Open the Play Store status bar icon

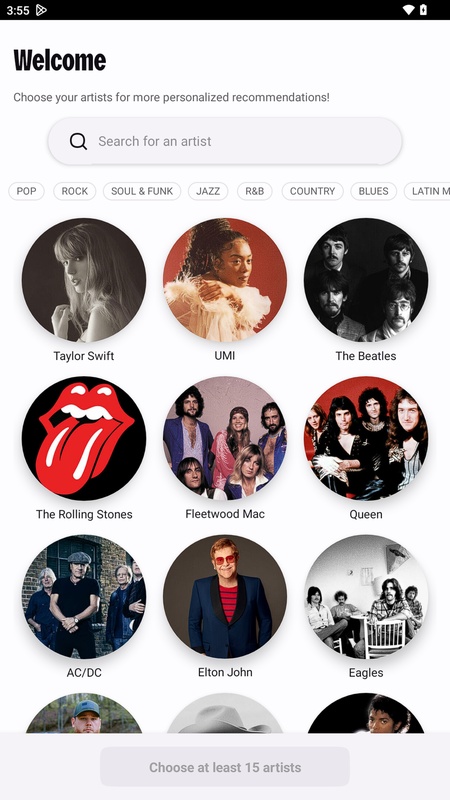click(41, 10)
